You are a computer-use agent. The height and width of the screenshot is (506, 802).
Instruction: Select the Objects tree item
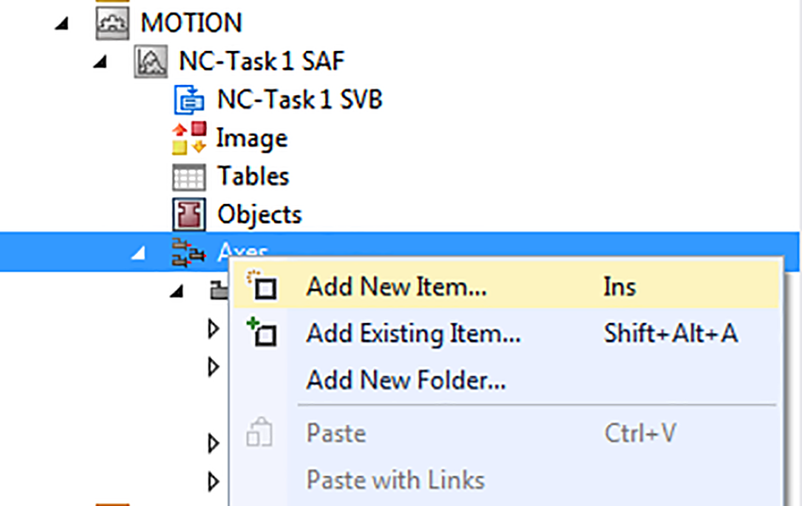click(259, 214)
